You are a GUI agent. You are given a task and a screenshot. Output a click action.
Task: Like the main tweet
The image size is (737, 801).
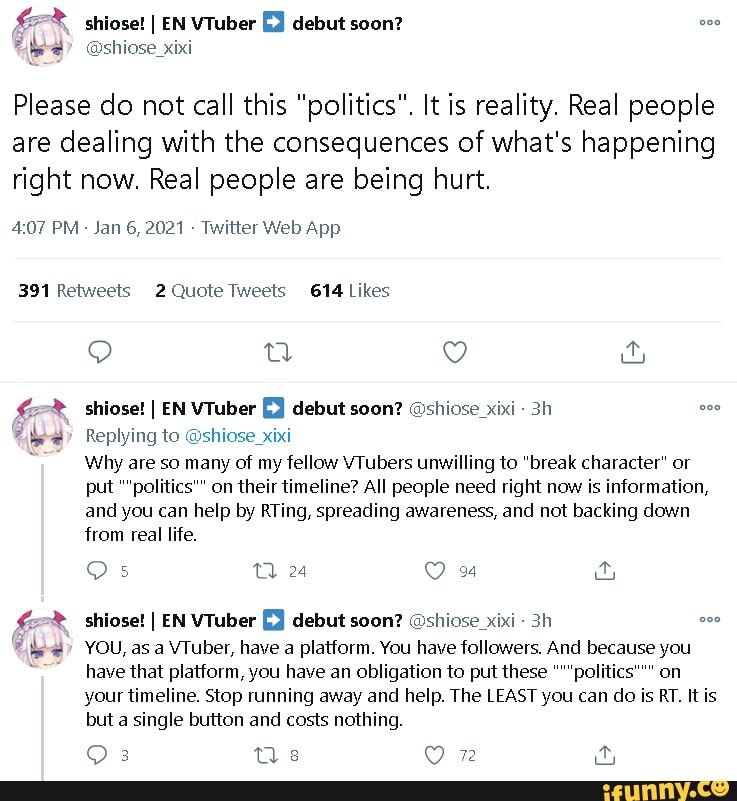[x=455, y=352]
